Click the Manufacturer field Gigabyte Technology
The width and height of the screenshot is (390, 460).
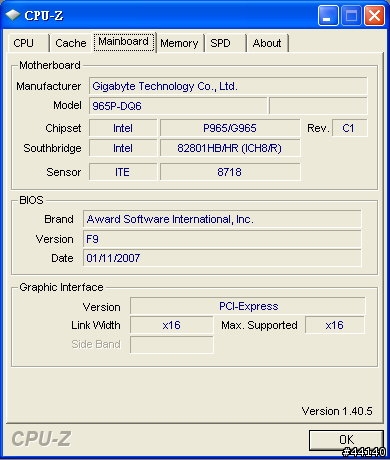click(x=228, y=86)
